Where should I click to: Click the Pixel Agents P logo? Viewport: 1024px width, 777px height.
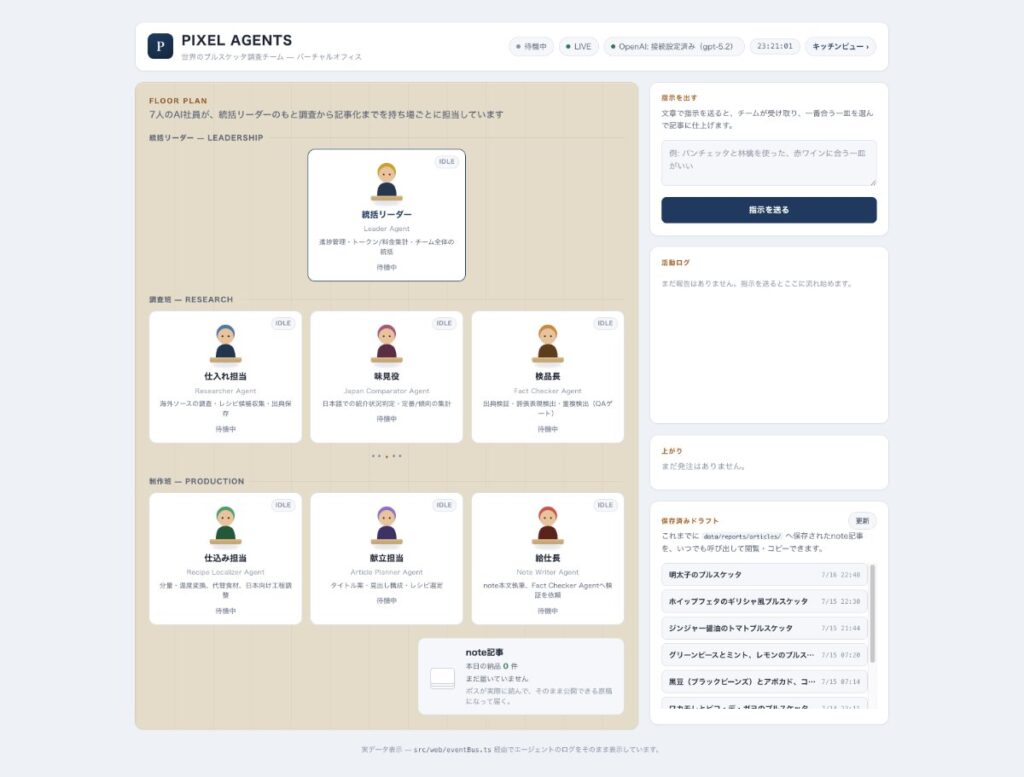pyautogui.click(x=160, y=46)
